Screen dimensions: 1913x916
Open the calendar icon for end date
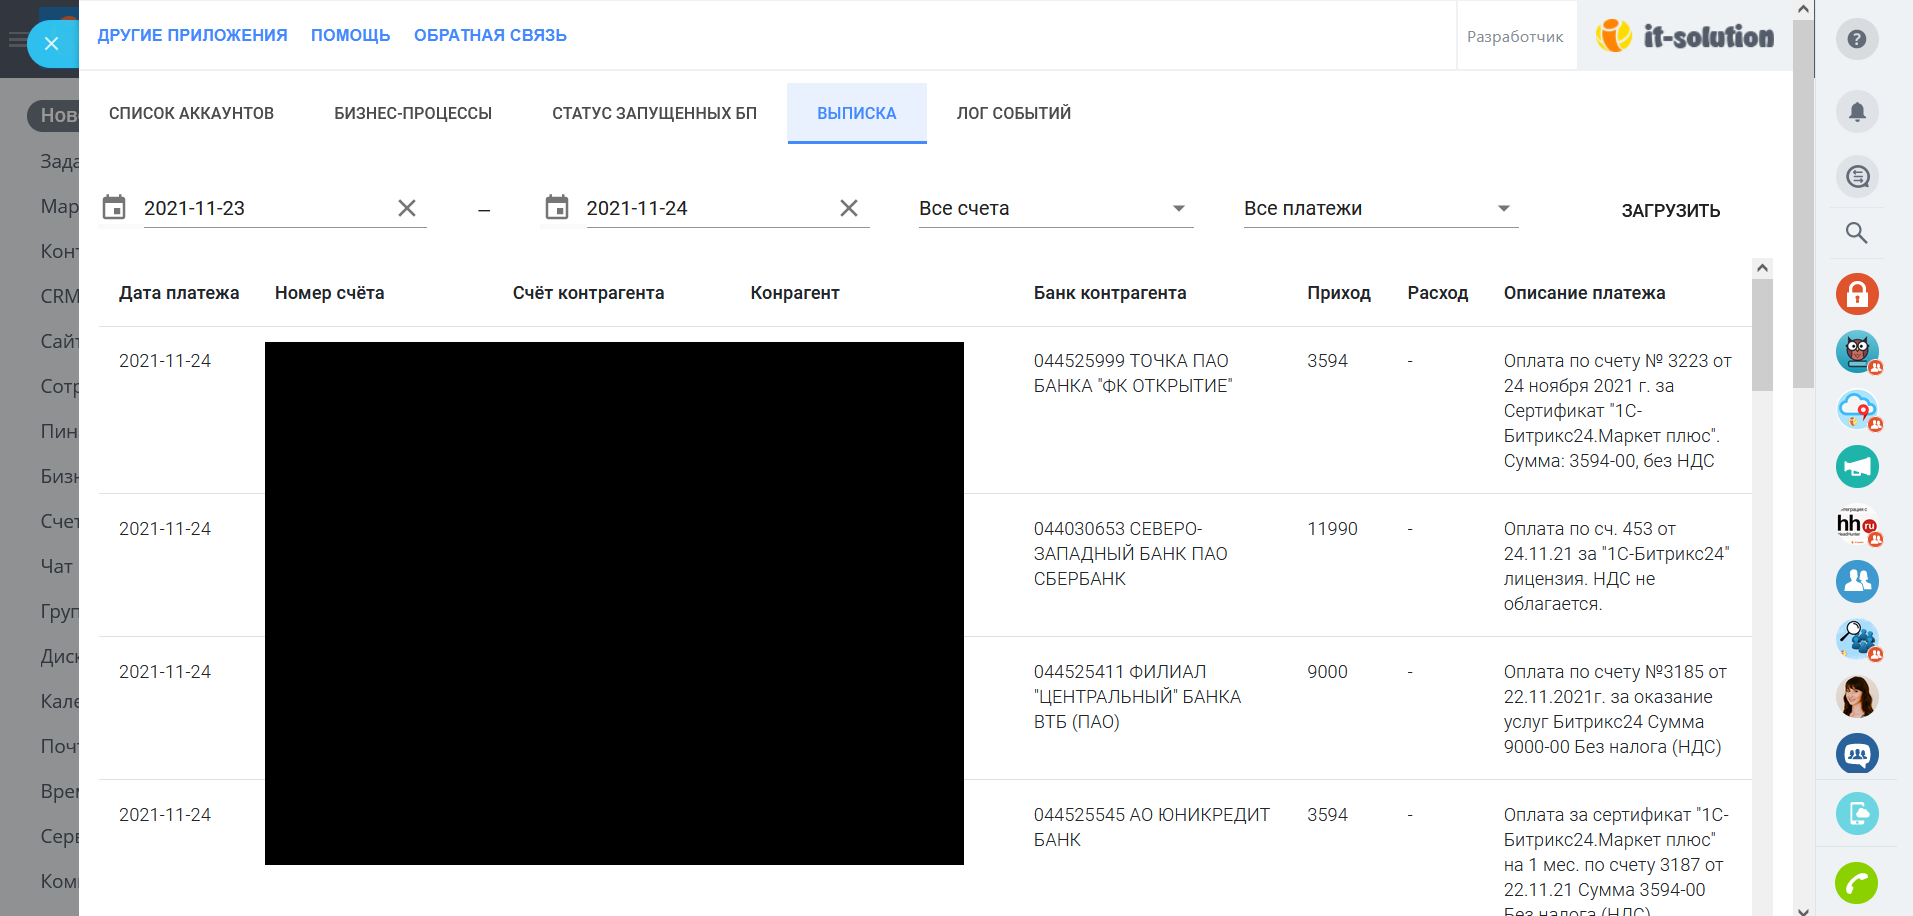[x=557, y=208]
